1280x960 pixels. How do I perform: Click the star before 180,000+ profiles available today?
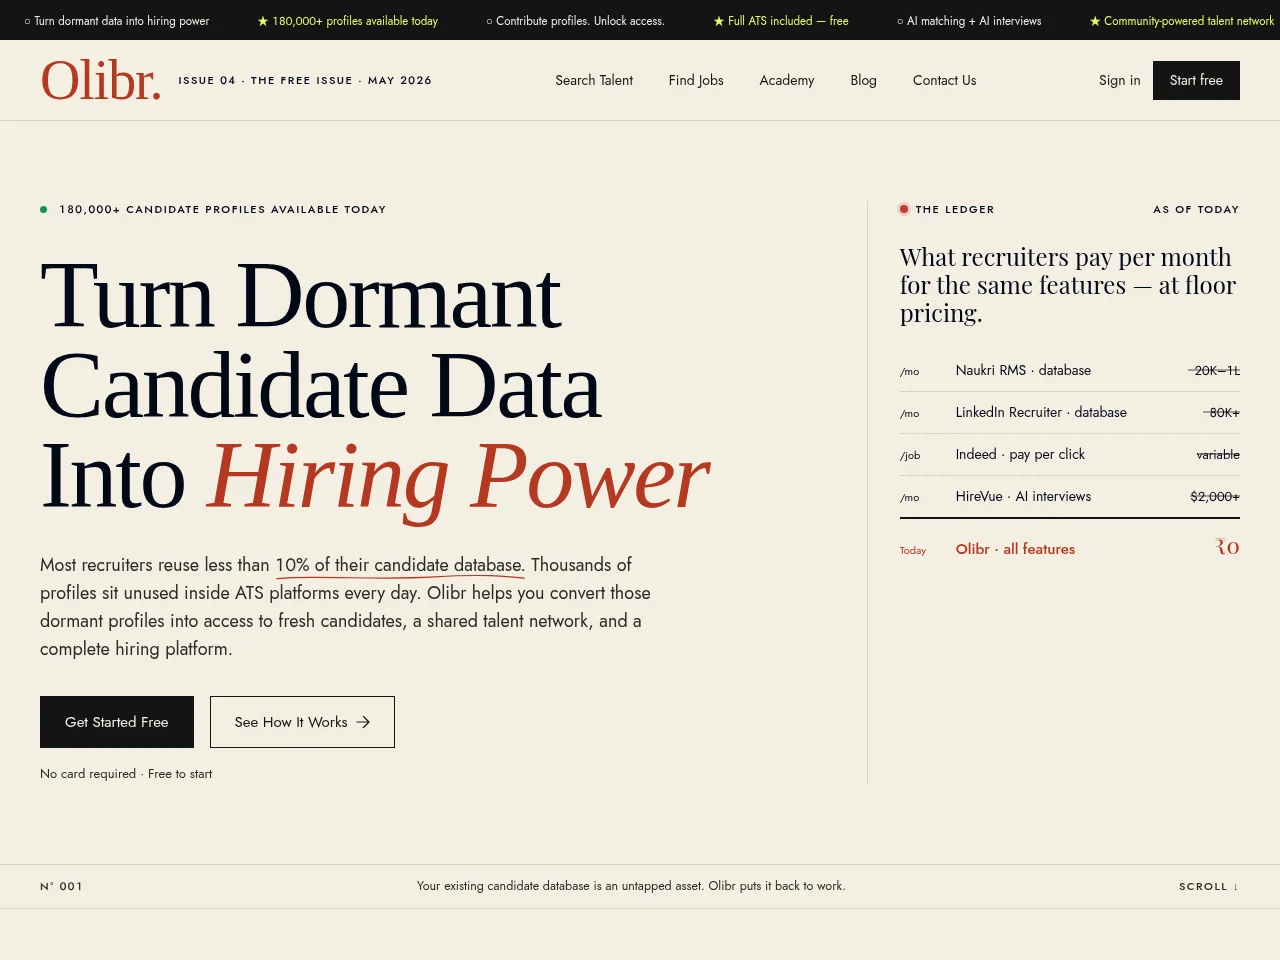(263, 21)
